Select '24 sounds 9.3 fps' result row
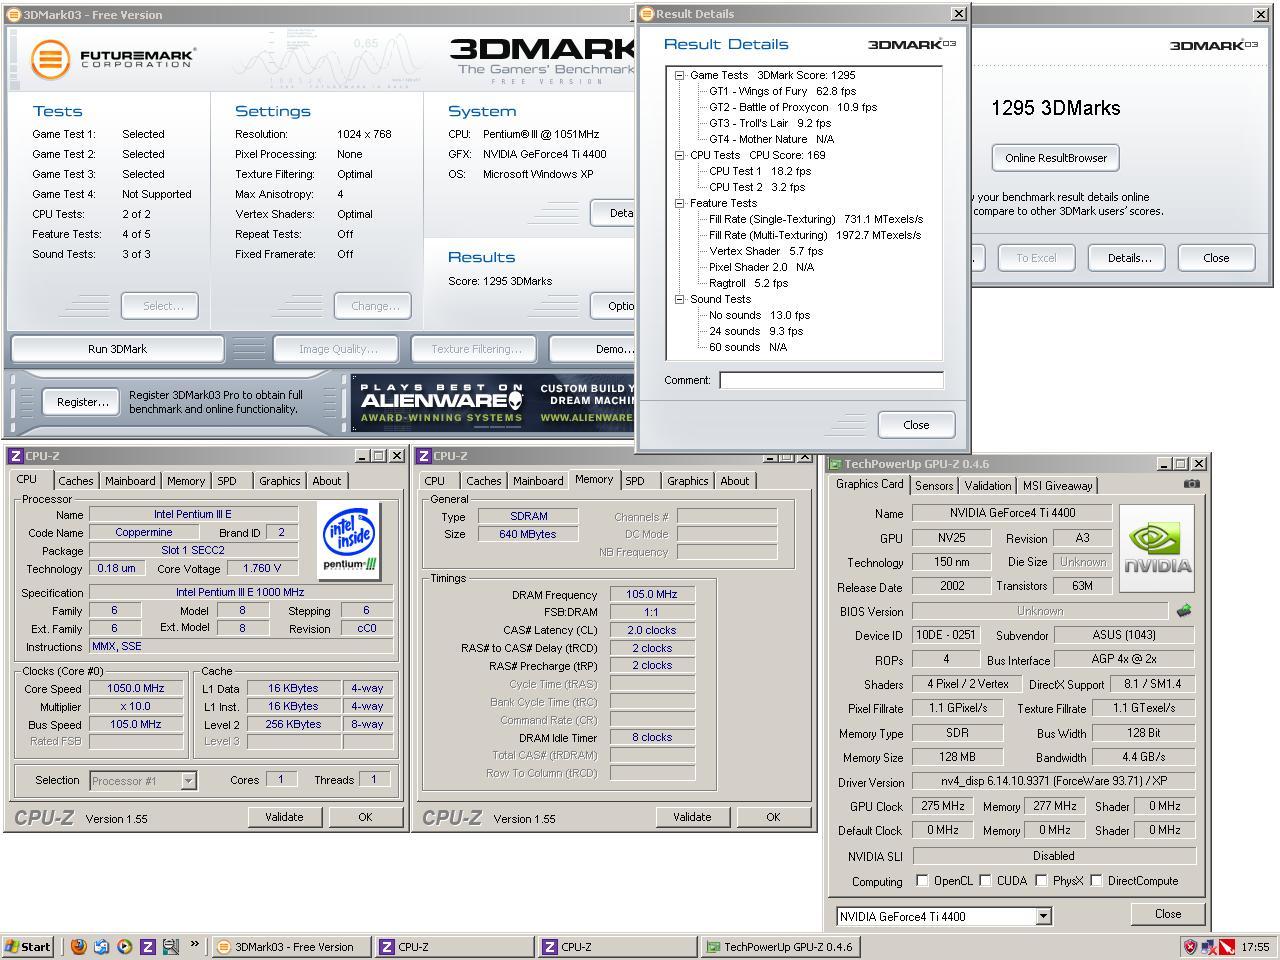Screen dimensions: 1280x960 click(756, 331)
